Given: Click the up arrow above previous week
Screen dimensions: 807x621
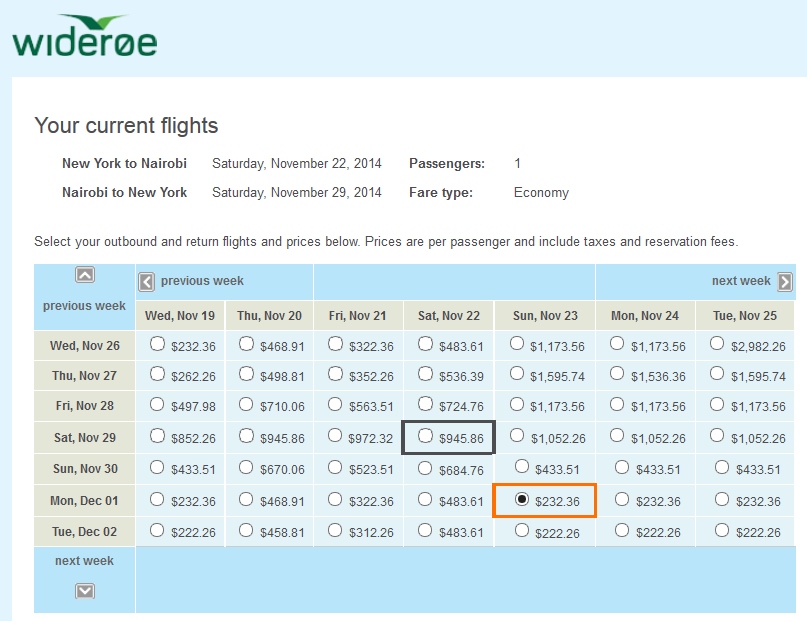Looking at the screenshot, I should [85, 275].
